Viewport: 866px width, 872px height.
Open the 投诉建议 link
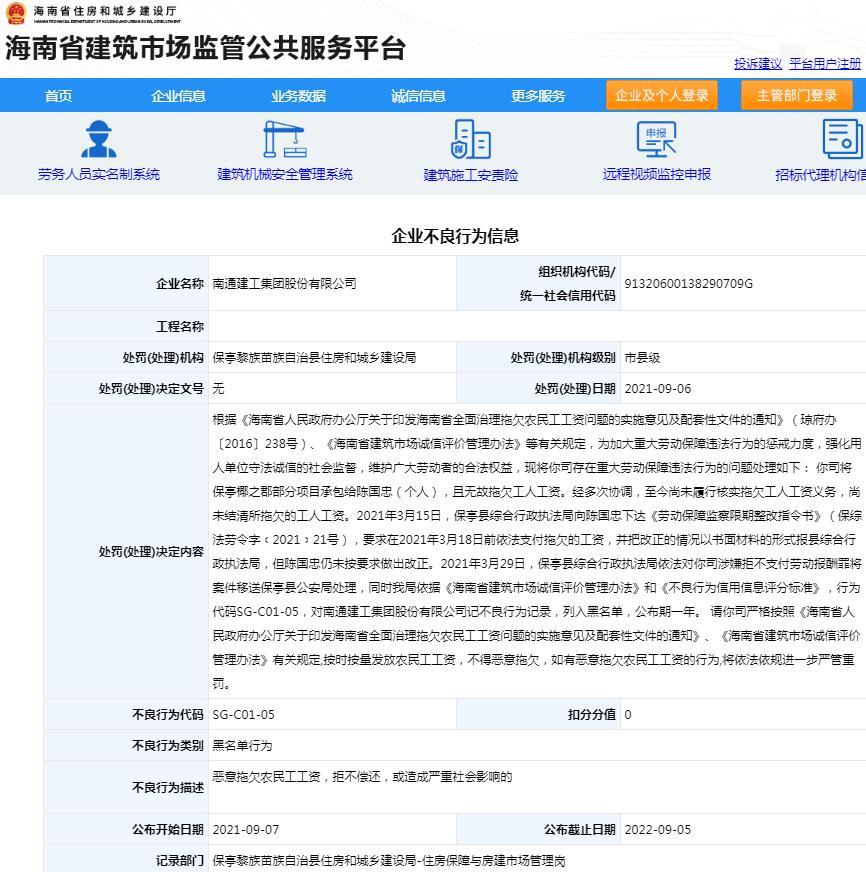coord(758,63)
